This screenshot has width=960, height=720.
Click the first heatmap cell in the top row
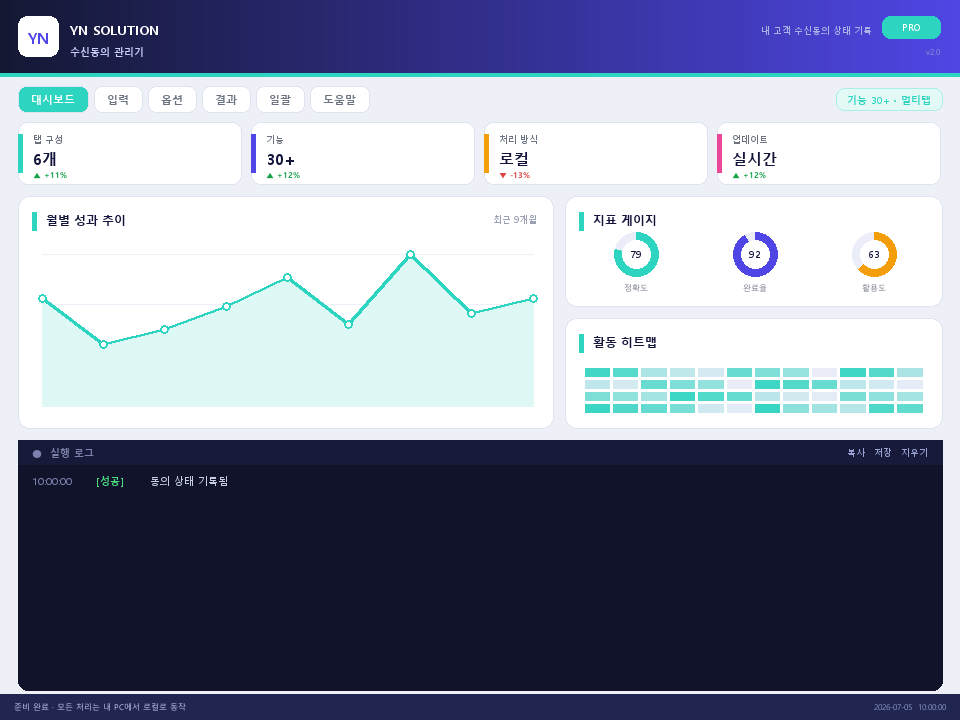point(598,372)
